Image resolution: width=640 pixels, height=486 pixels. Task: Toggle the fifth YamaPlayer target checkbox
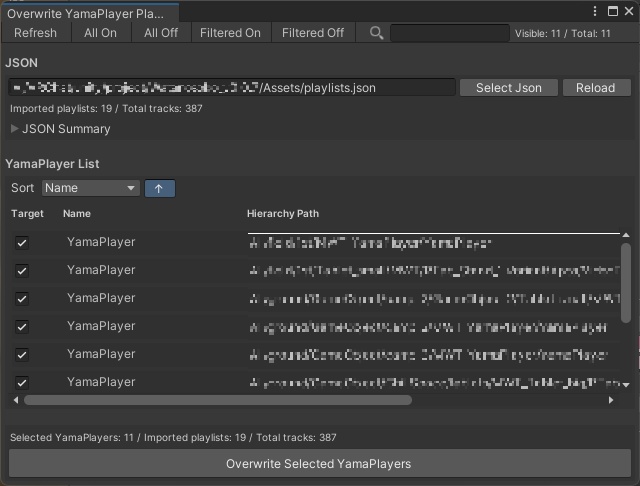[22, 354]
